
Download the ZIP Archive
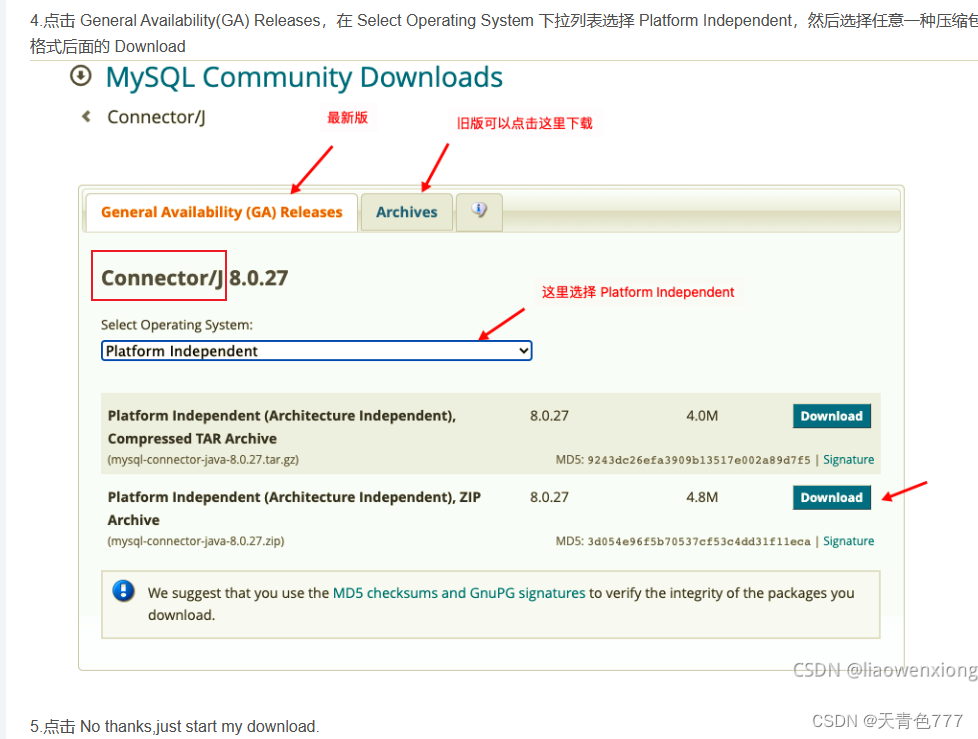tap(831, 498)
